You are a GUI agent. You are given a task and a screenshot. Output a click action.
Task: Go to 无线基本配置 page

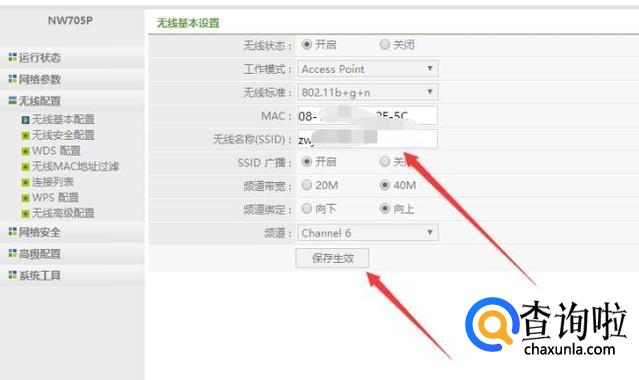63,119
